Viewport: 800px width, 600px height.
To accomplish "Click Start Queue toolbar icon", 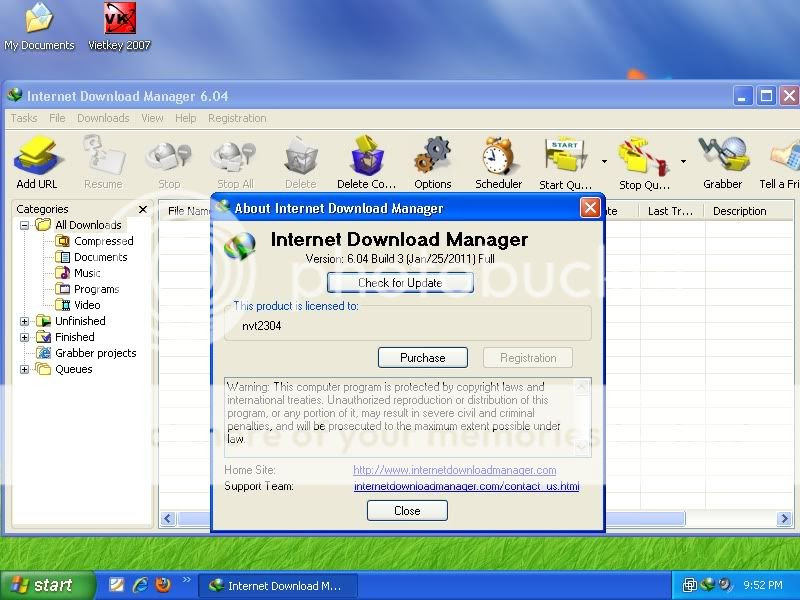I will point(565,162).
